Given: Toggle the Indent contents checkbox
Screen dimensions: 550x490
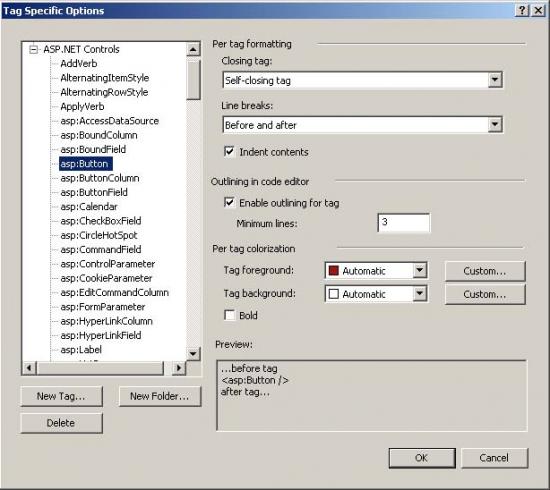Looking at the screenshot, I should pyautogui.click(x=229, y=152).
